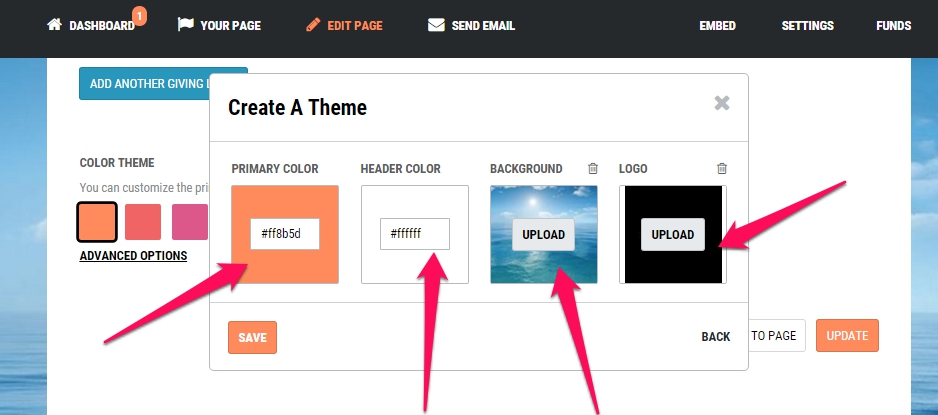Click the Dashboard home icon
The height and width of the screenshot is (415, 938).
pyautogui.click(x=54, y=25)
